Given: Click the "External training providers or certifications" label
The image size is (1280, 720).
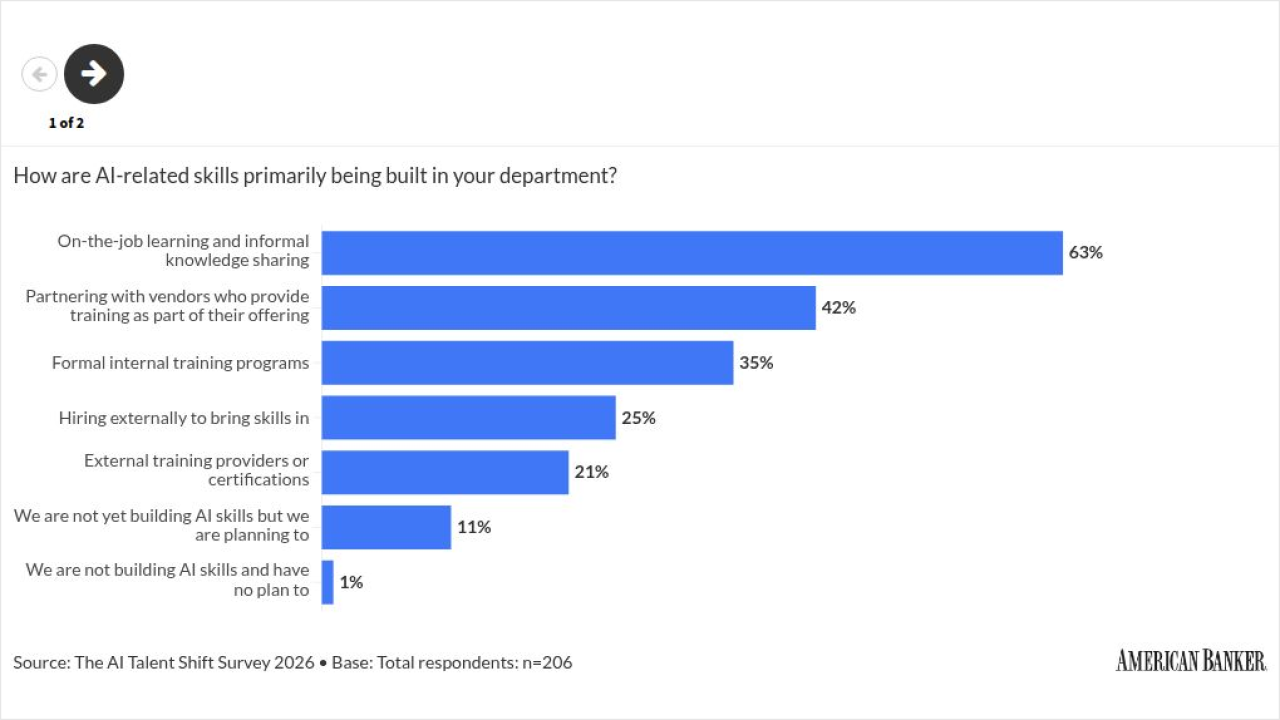Looking at the screenshot, I should point(197,471).
